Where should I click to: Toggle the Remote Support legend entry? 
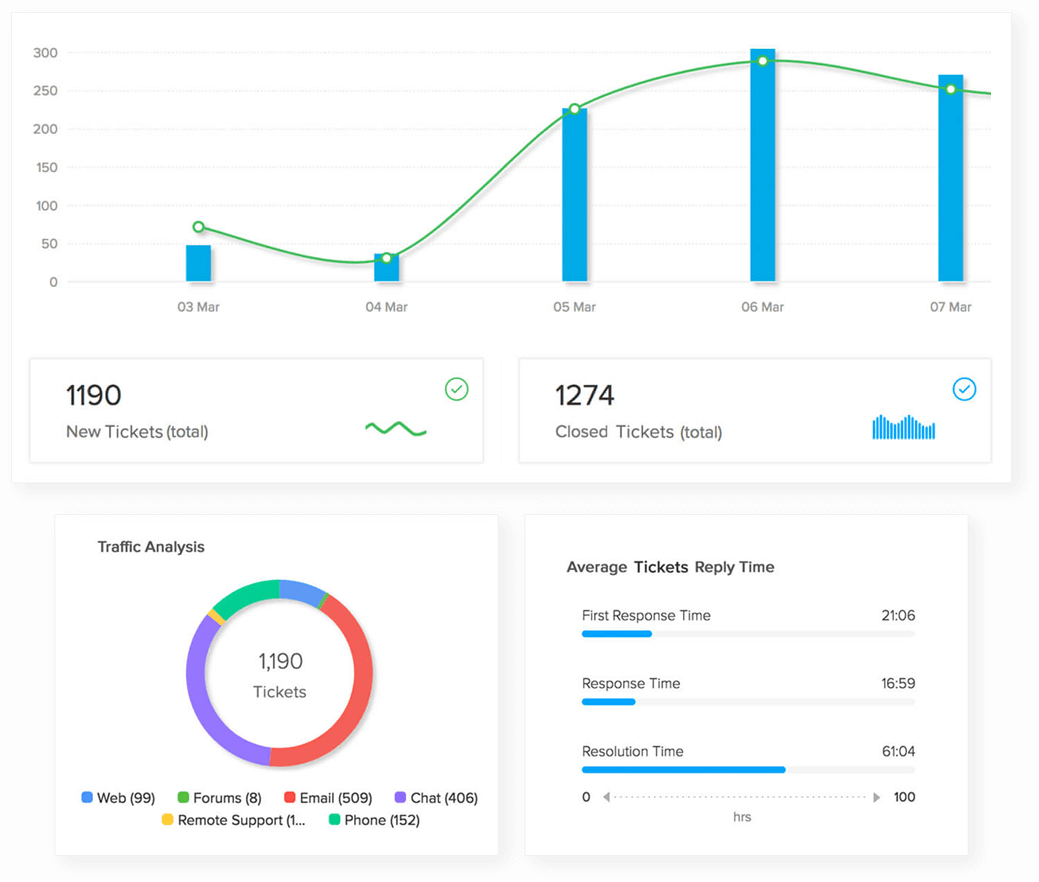[234, 820]
